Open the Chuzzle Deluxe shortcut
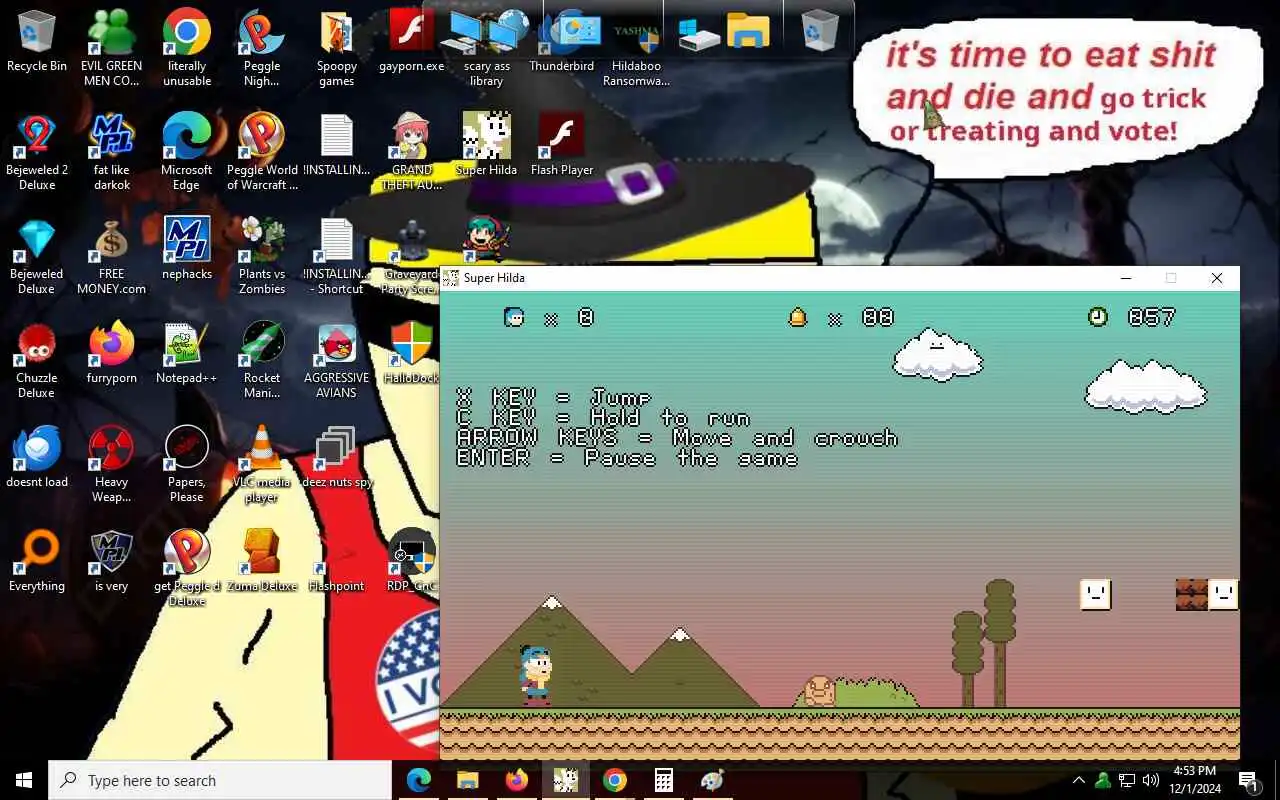Viewport: 1280px width, 800px height. tap(37, 360)
